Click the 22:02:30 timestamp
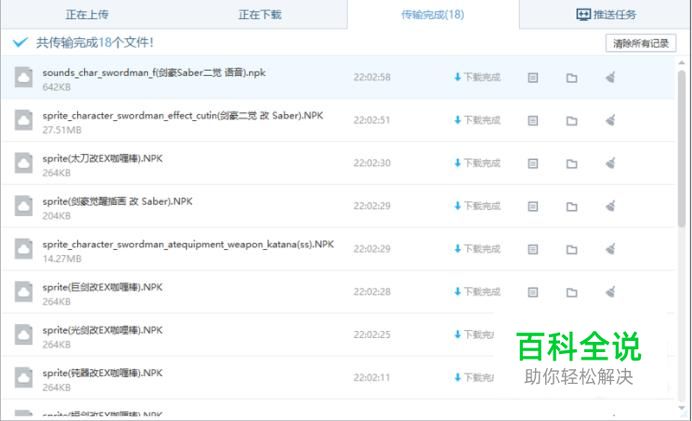Image resolution: width=692 pixels, height=421 pixels. point(372,163)
